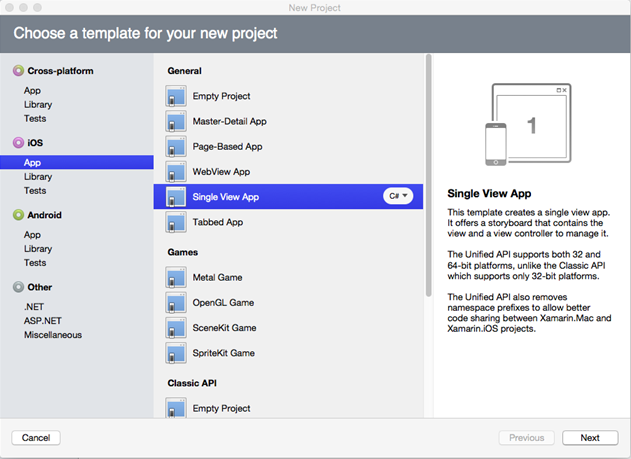Open the C# language dropdown
Viewport: 631px width, 459px height.
(398, 197)
